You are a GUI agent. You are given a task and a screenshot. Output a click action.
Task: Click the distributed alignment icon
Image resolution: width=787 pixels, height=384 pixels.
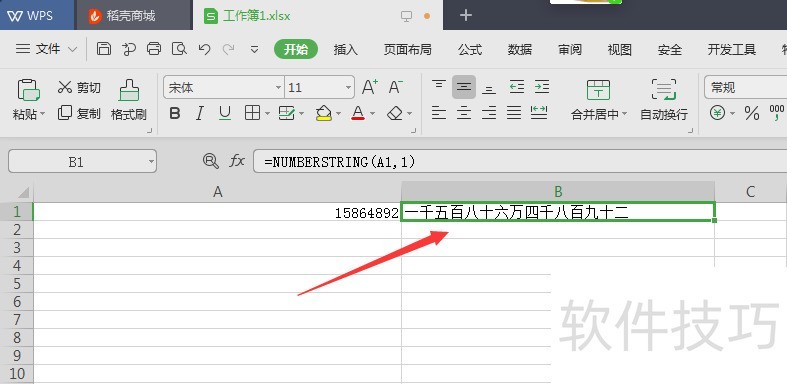(x=539, y=113)
